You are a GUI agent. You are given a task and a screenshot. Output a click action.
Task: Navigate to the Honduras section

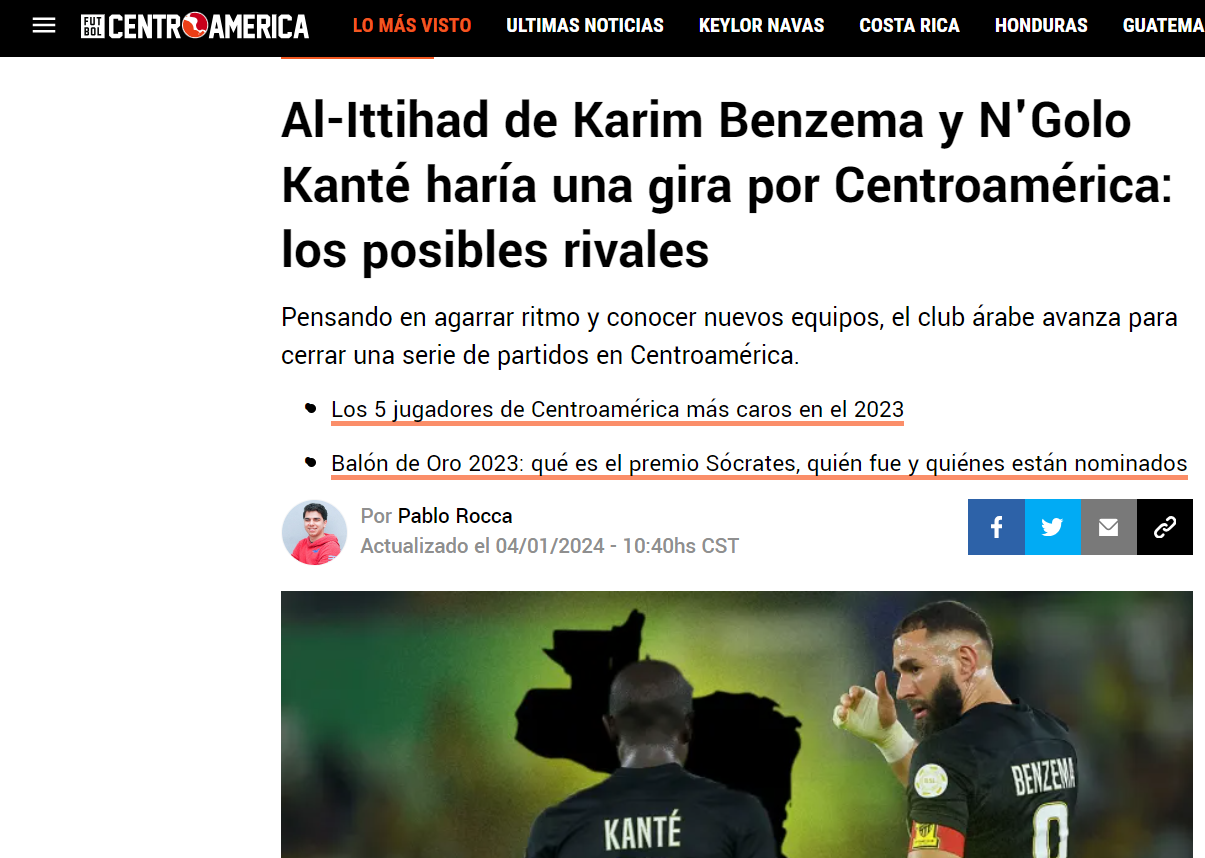pos(1041,26)
